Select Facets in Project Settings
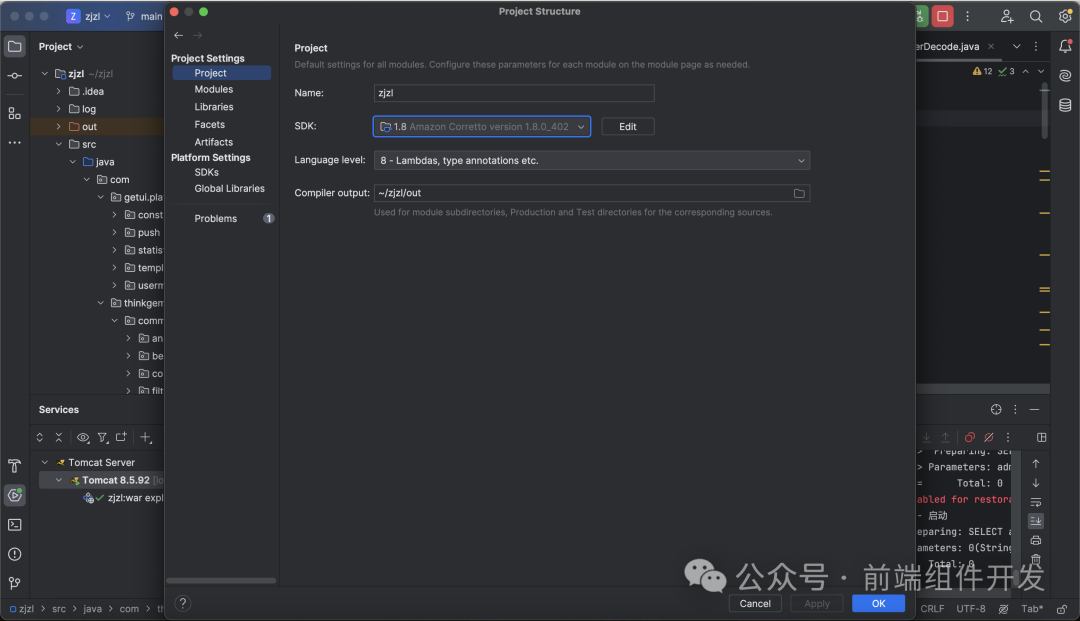This screenshot has height=621, width=1080. click(x=209, y=125)
